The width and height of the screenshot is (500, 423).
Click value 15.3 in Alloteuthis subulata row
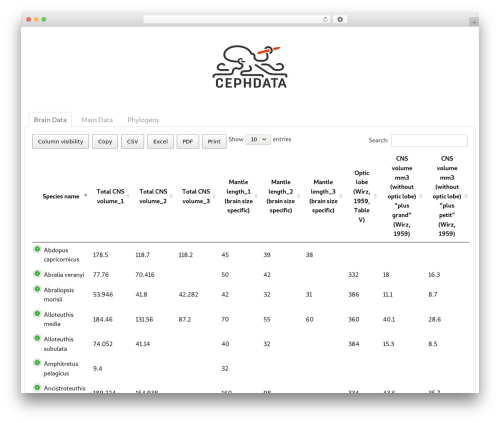(x=388, y=344)
